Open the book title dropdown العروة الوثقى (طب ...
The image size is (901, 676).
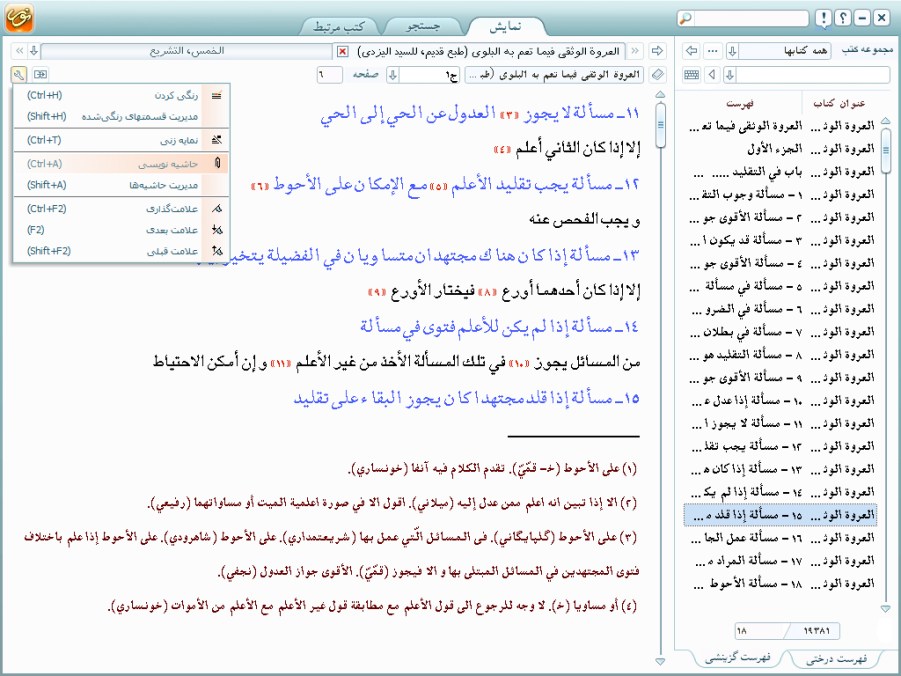pos(554,75)
